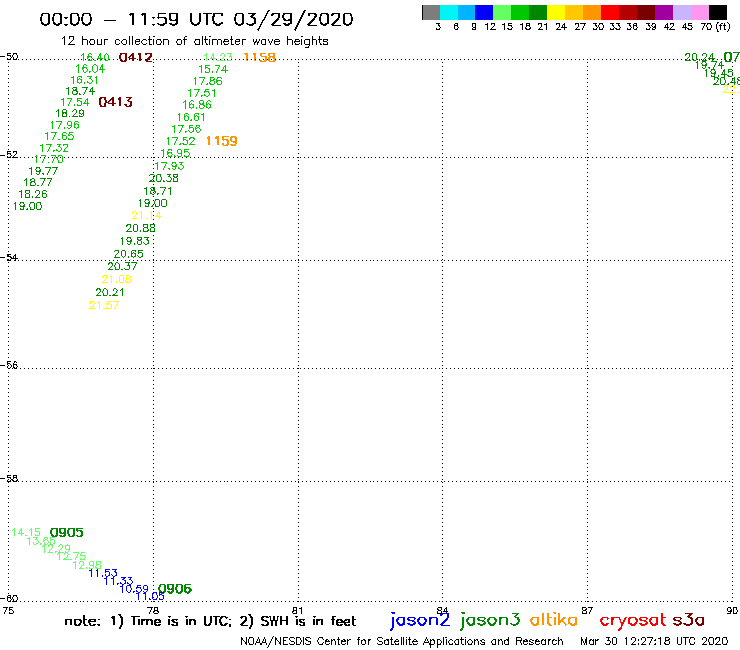Click the 18.74 wave height reading
This screenshot has height=650, width=740.
(80, 91)
